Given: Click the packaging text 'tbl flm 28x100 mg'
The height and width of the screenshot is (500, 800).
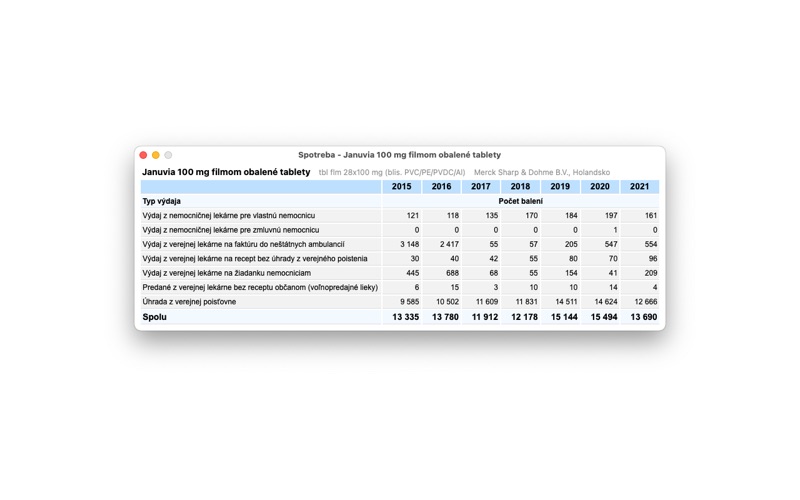Looking at the screenshot, I should [x=351, y=172].
